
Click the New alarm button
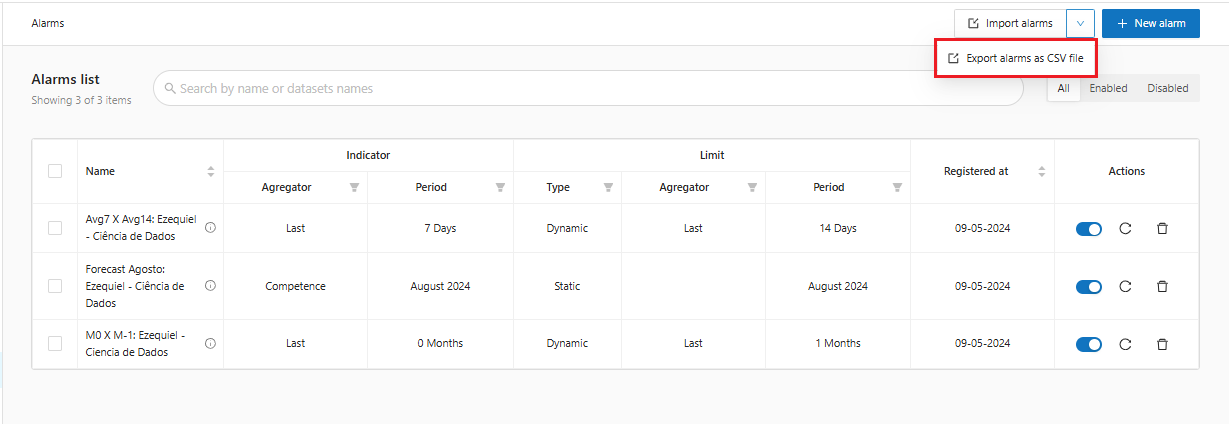coord(1150,23)
